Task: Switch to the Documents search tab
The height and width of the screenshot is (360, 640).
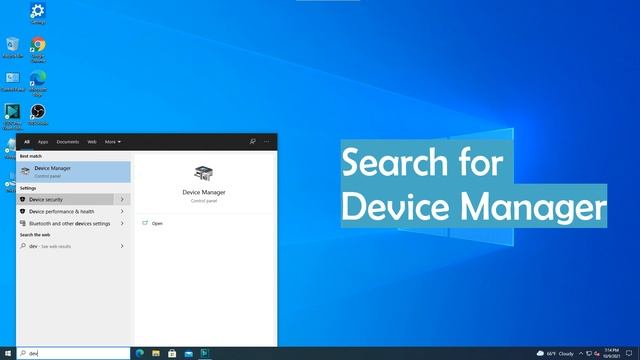Action: 68,142
